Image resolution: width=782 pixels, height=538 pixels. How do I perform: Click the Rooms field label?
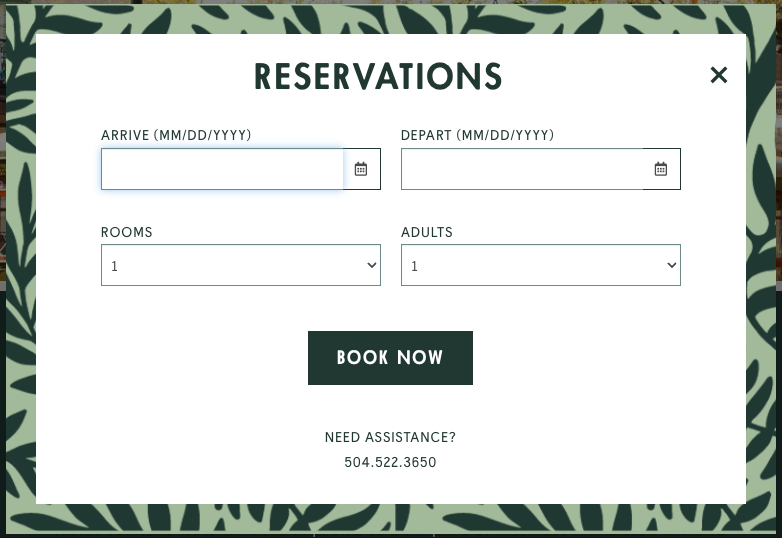[127, 232]
